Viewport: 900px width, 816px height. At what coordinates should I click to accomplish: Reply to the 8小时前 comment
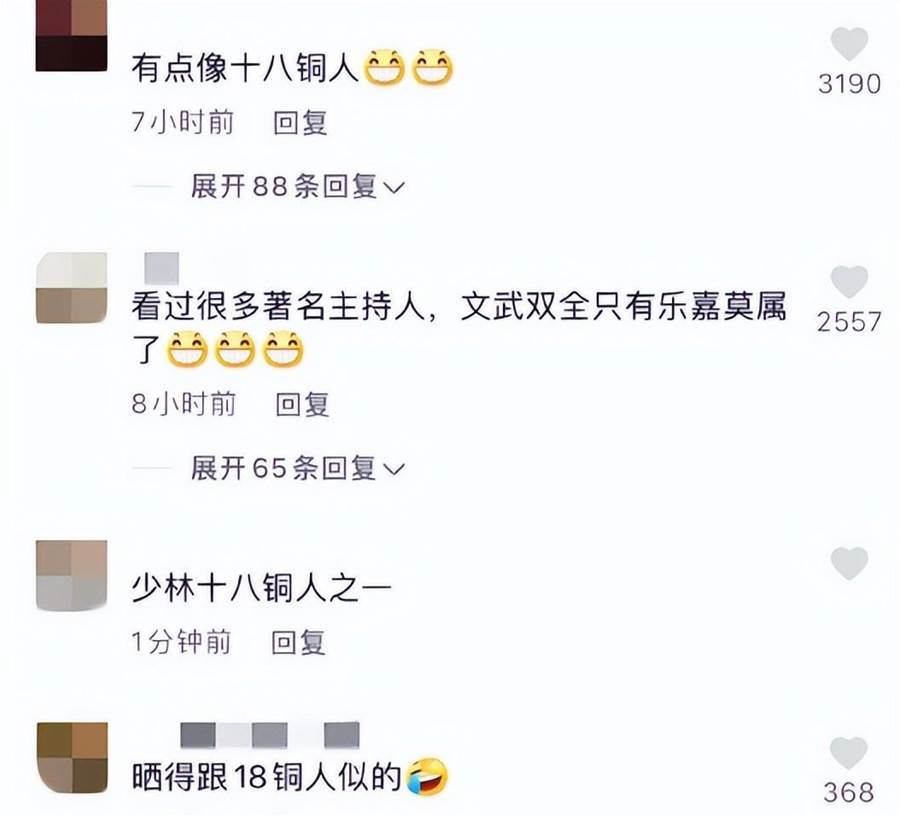302,404
